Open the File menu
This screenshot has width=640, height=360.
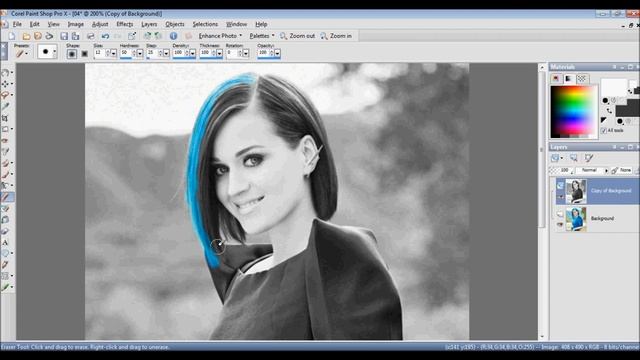[17, 24]
